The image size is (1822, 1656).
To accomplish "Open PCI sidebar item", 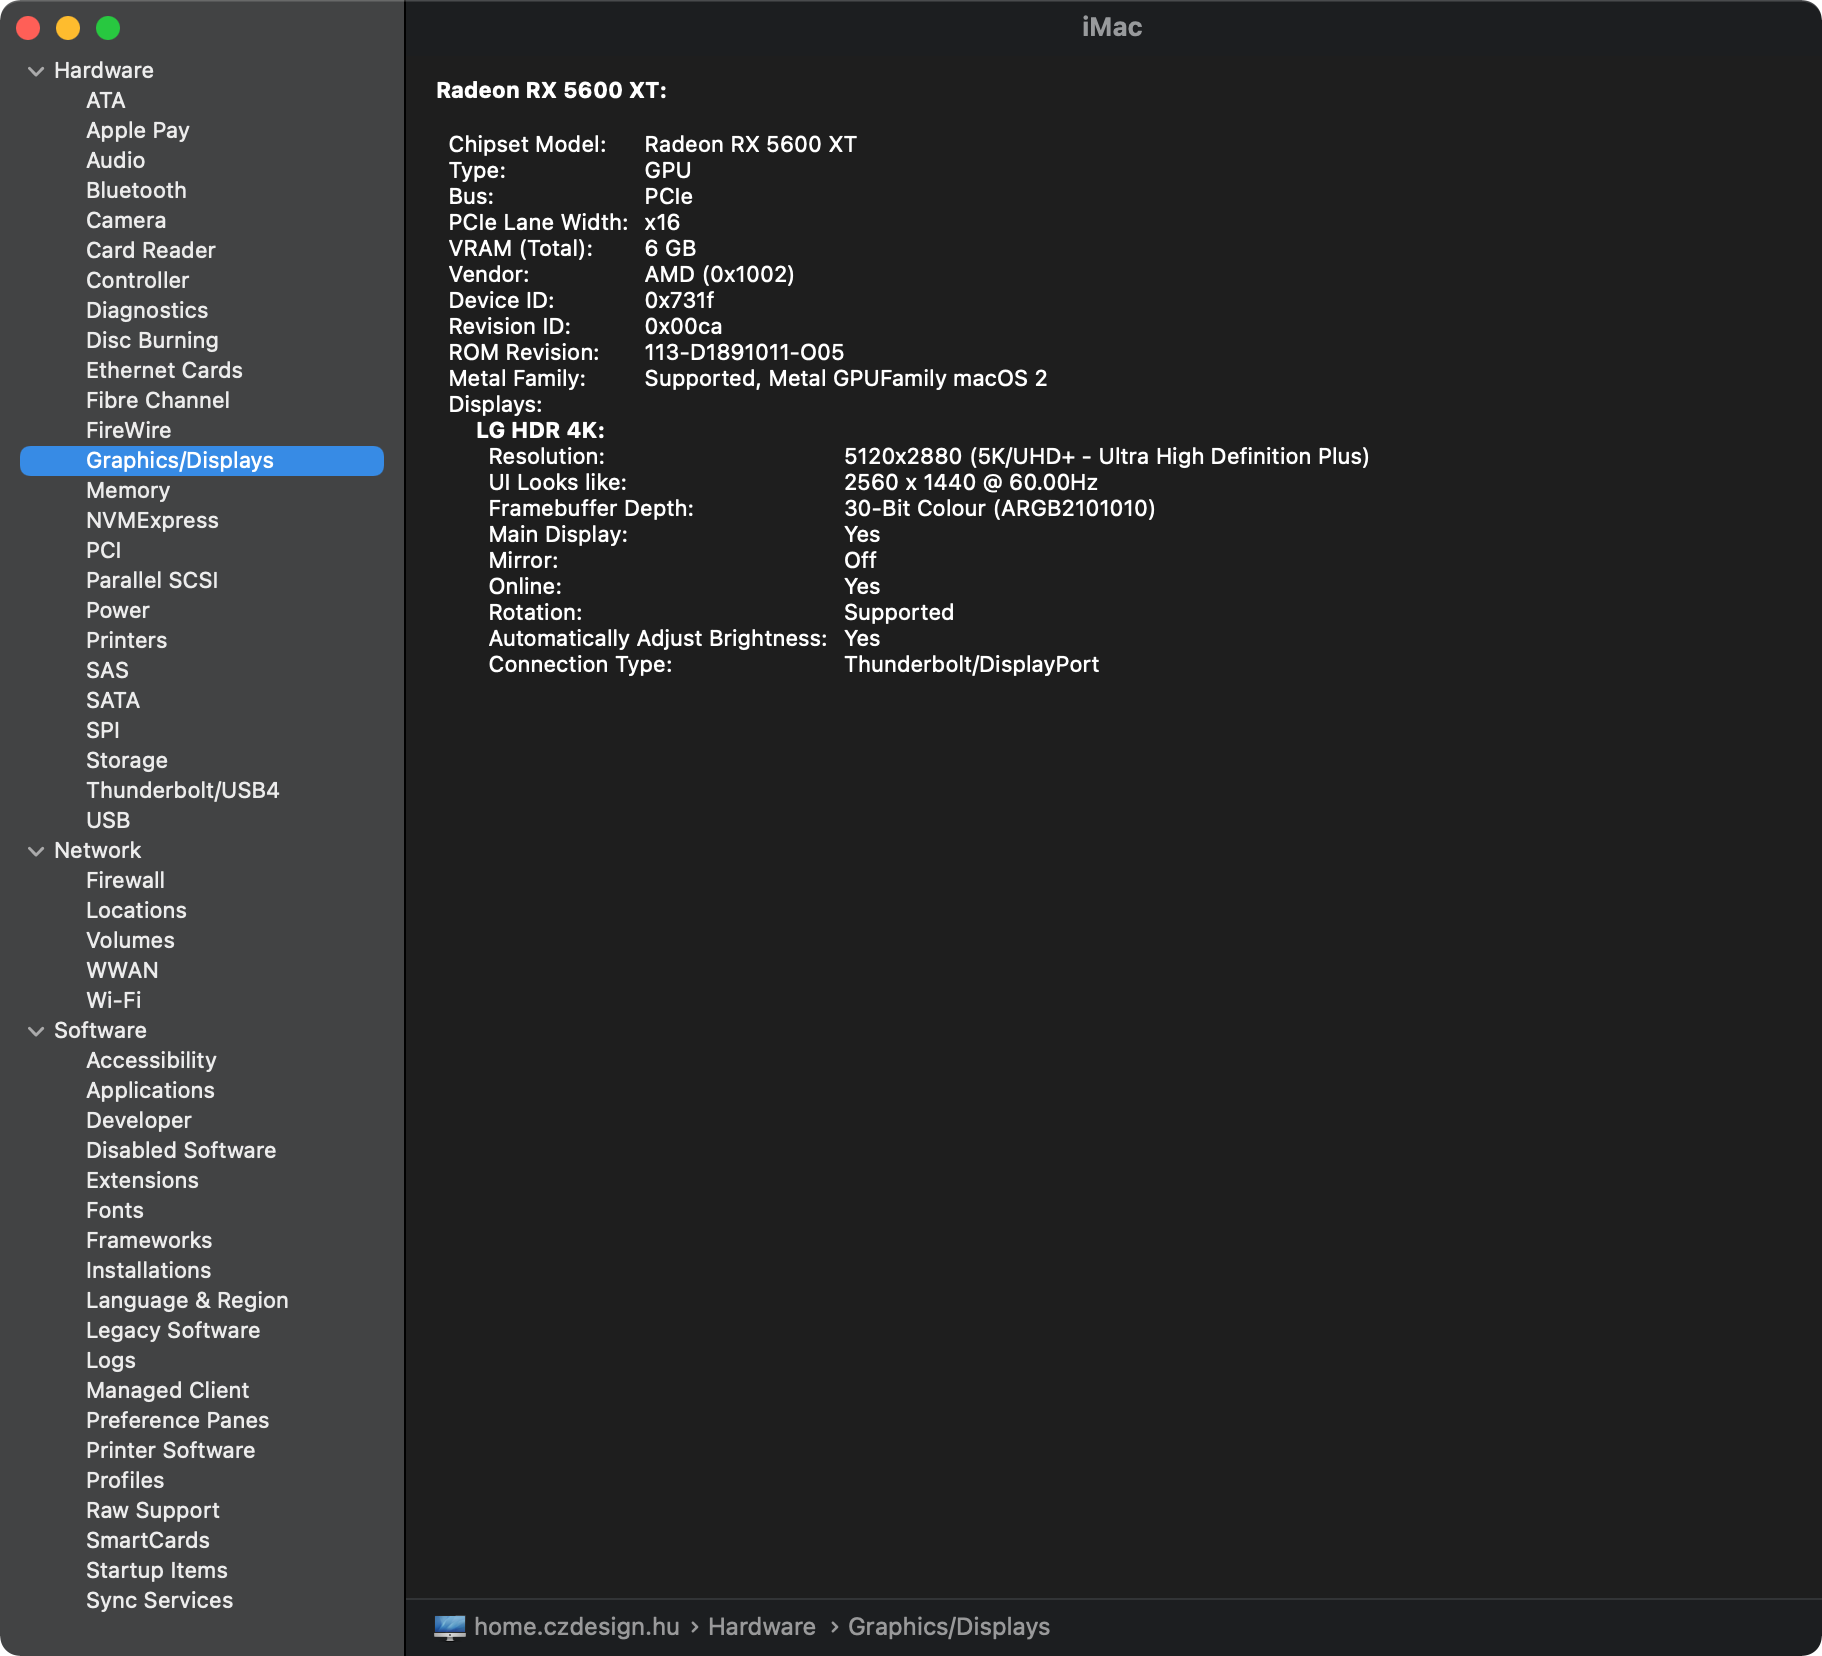I will tap(104, 550).
